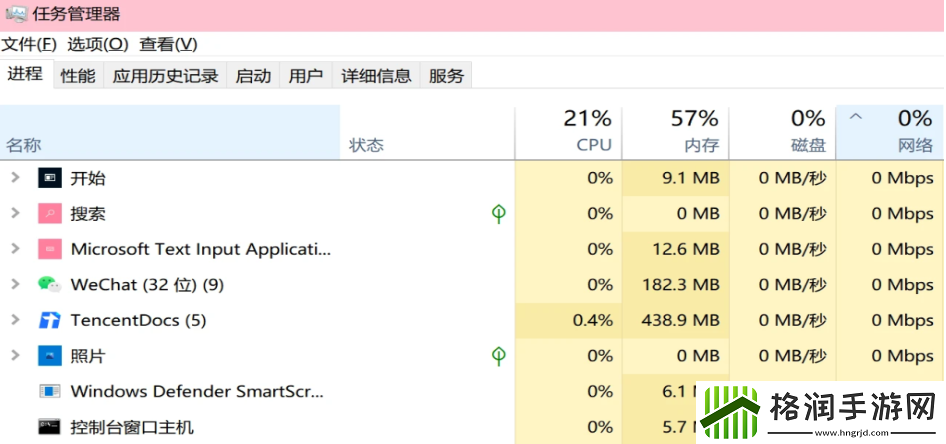
Task: Click the 照片 app icon
Action: tap(49, 356)
